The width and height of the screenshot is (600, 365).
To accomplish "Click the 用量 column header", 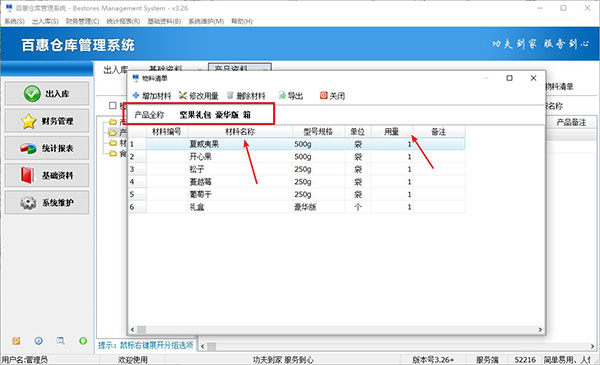I will coord(391,132).
